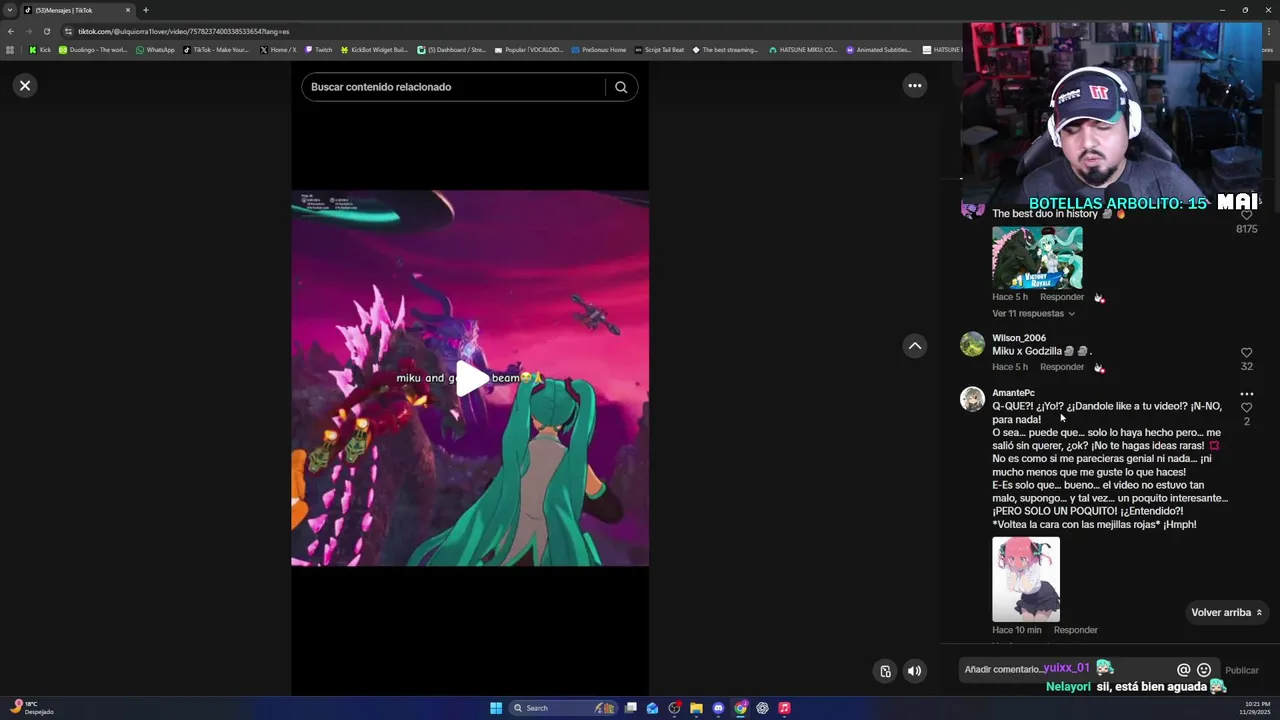The width and height of the screenshot is (1280, 720).
Task: Click the taskbar Search box
Action: [563, 708]
